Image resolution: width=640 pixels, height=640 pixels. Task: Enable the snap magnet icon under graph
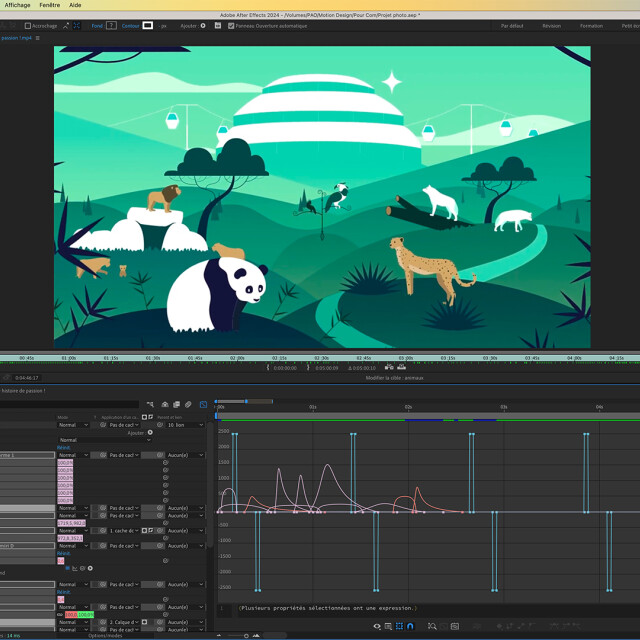pyautogui.click(x=410, y=626)
